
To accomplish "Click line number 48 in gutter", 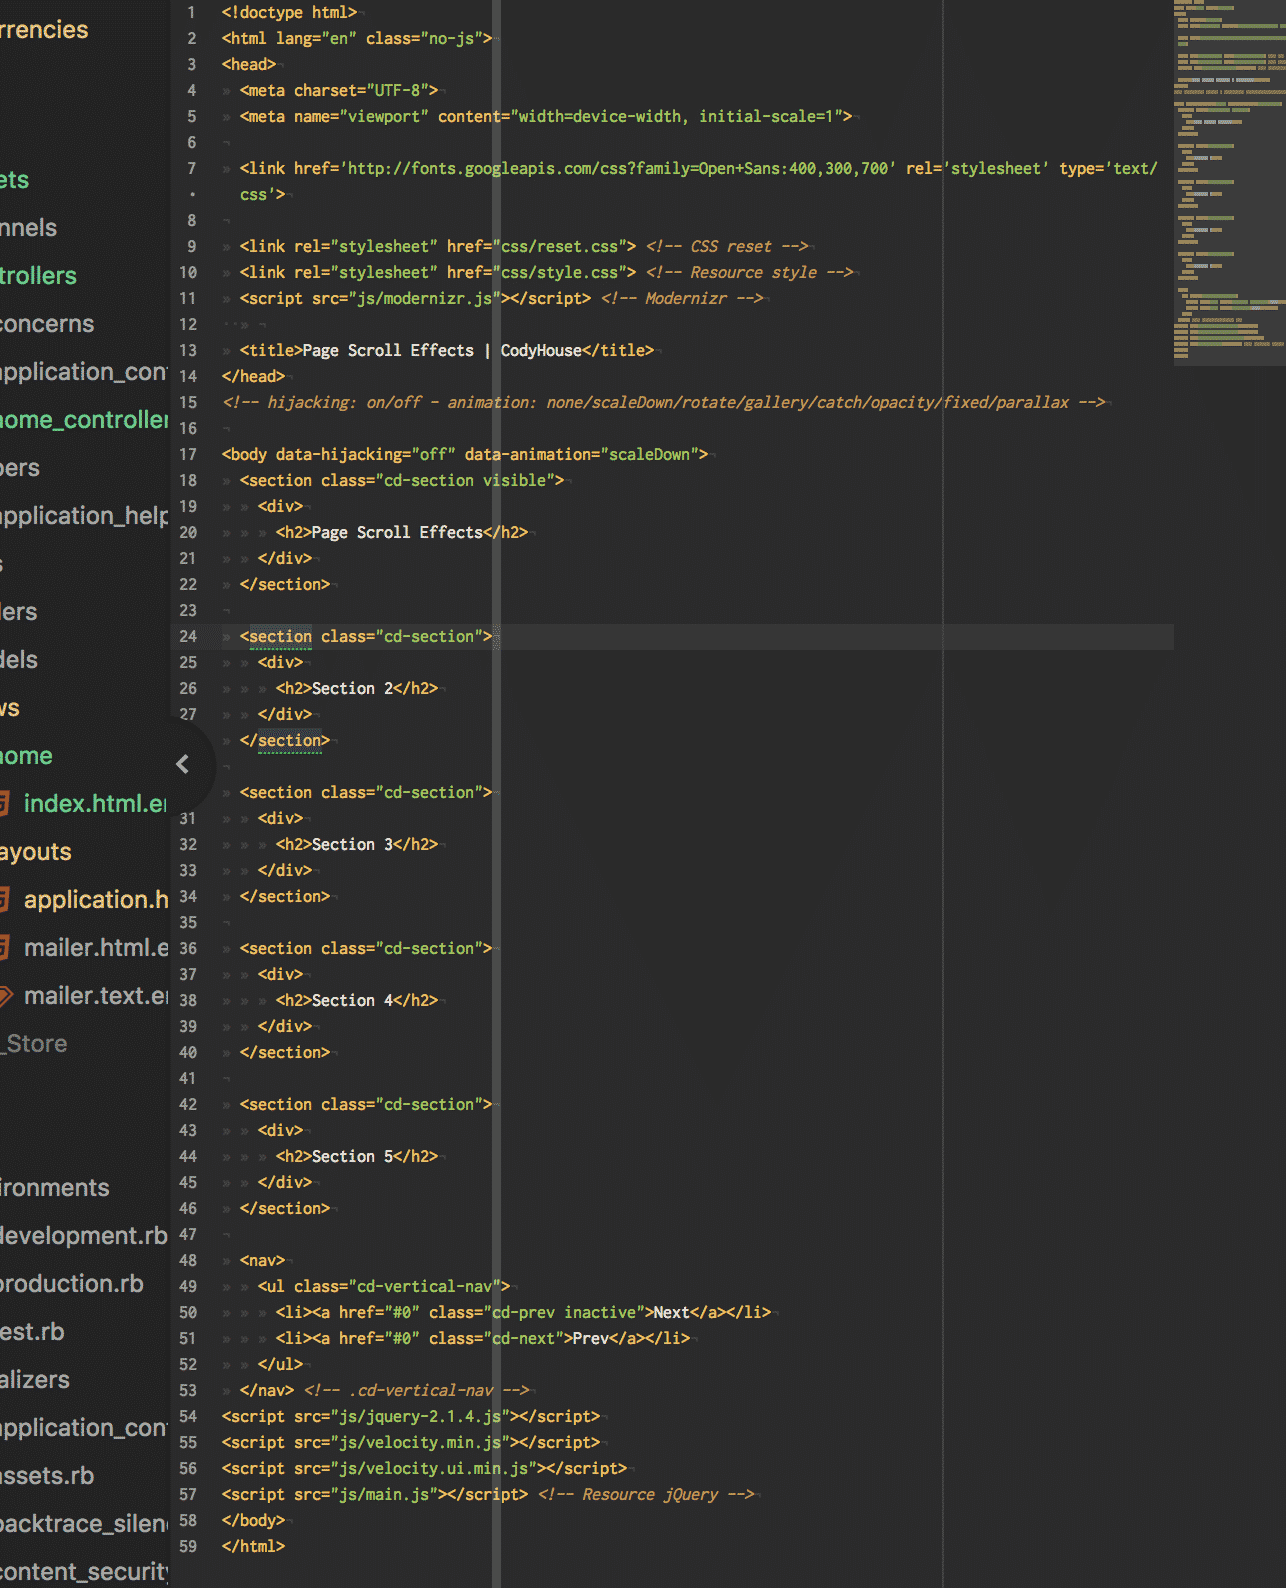I will (x=188, y=1261).
